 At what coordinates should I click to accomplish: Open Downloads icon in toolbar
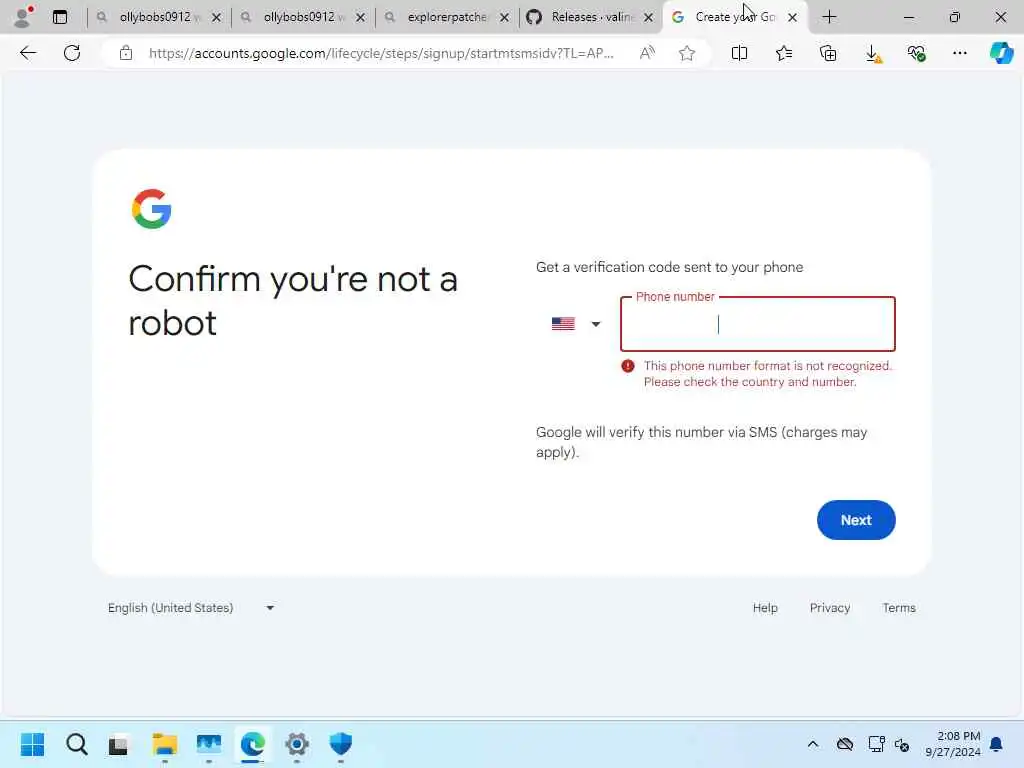[872, 54]
